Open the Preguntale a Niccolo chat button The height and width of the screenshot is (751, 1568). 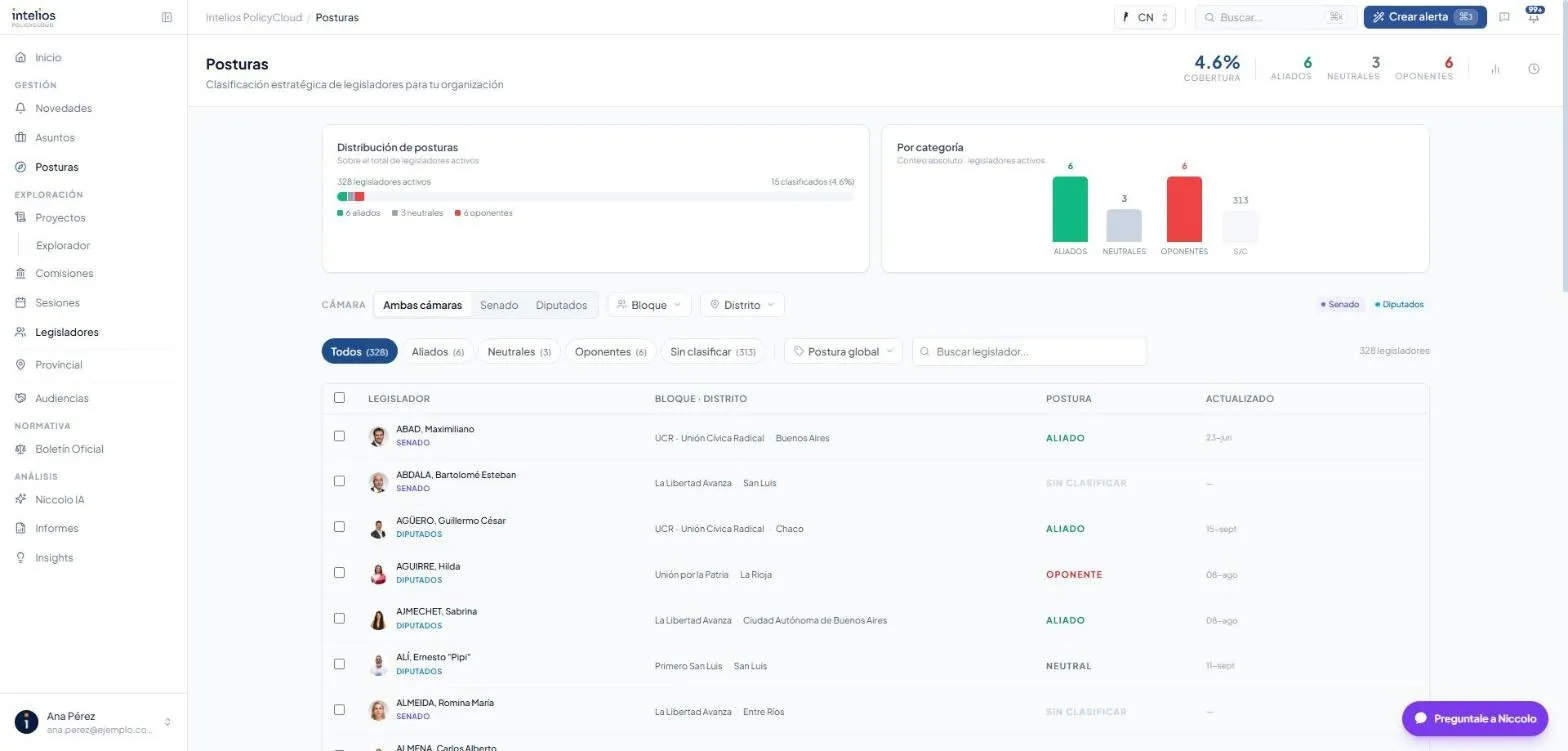point(1475,719)
